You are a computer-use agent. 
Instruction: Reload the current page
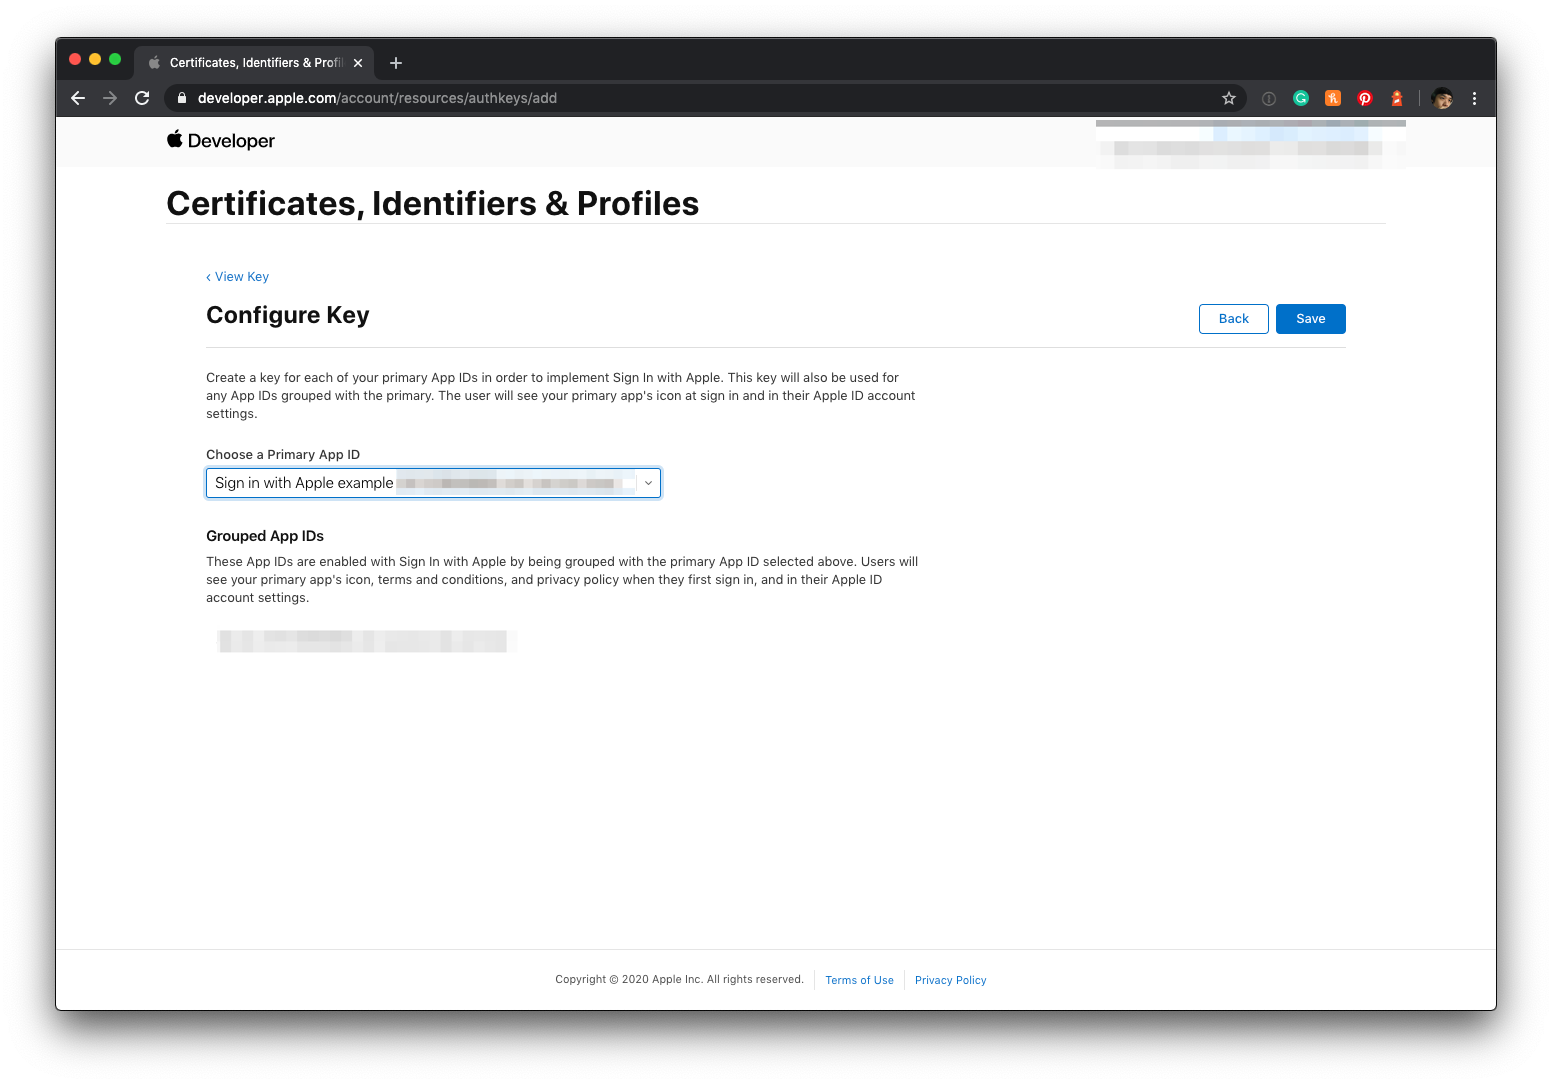click(142, 98)
